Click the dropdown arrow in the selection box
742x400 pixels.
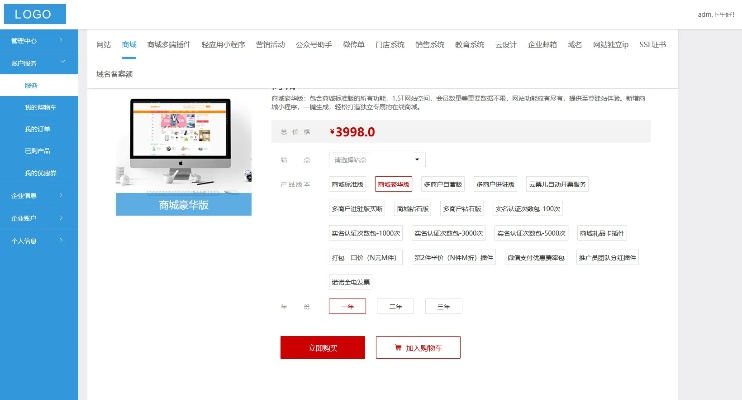[417, 159]
